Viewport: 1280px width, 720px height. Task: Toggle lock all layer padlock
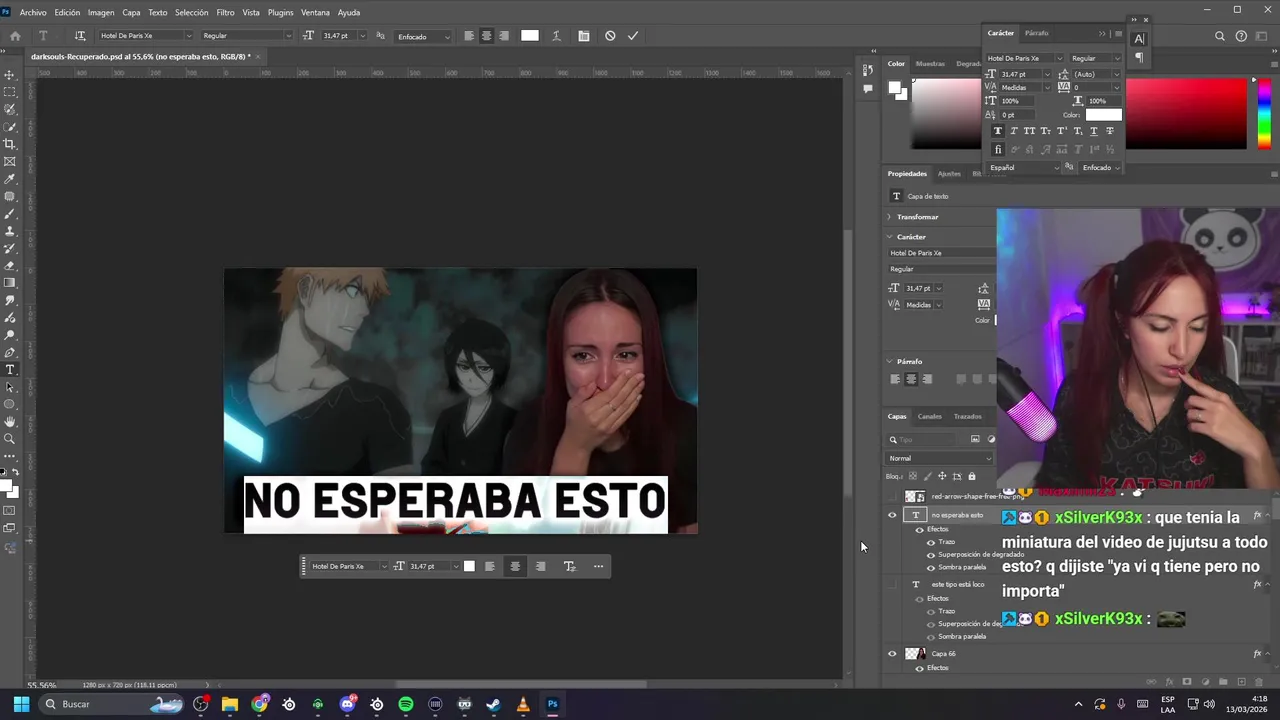[x=971, y=476]
